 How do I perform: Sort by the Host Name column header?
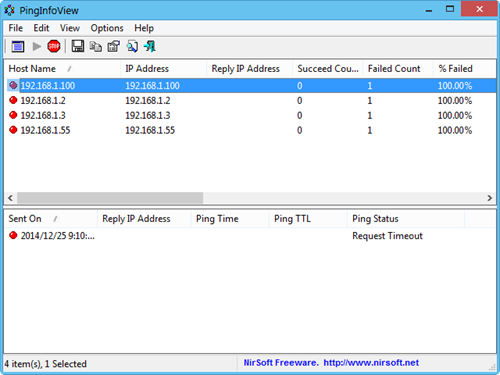pyautogui.click(x=62, y=69)
